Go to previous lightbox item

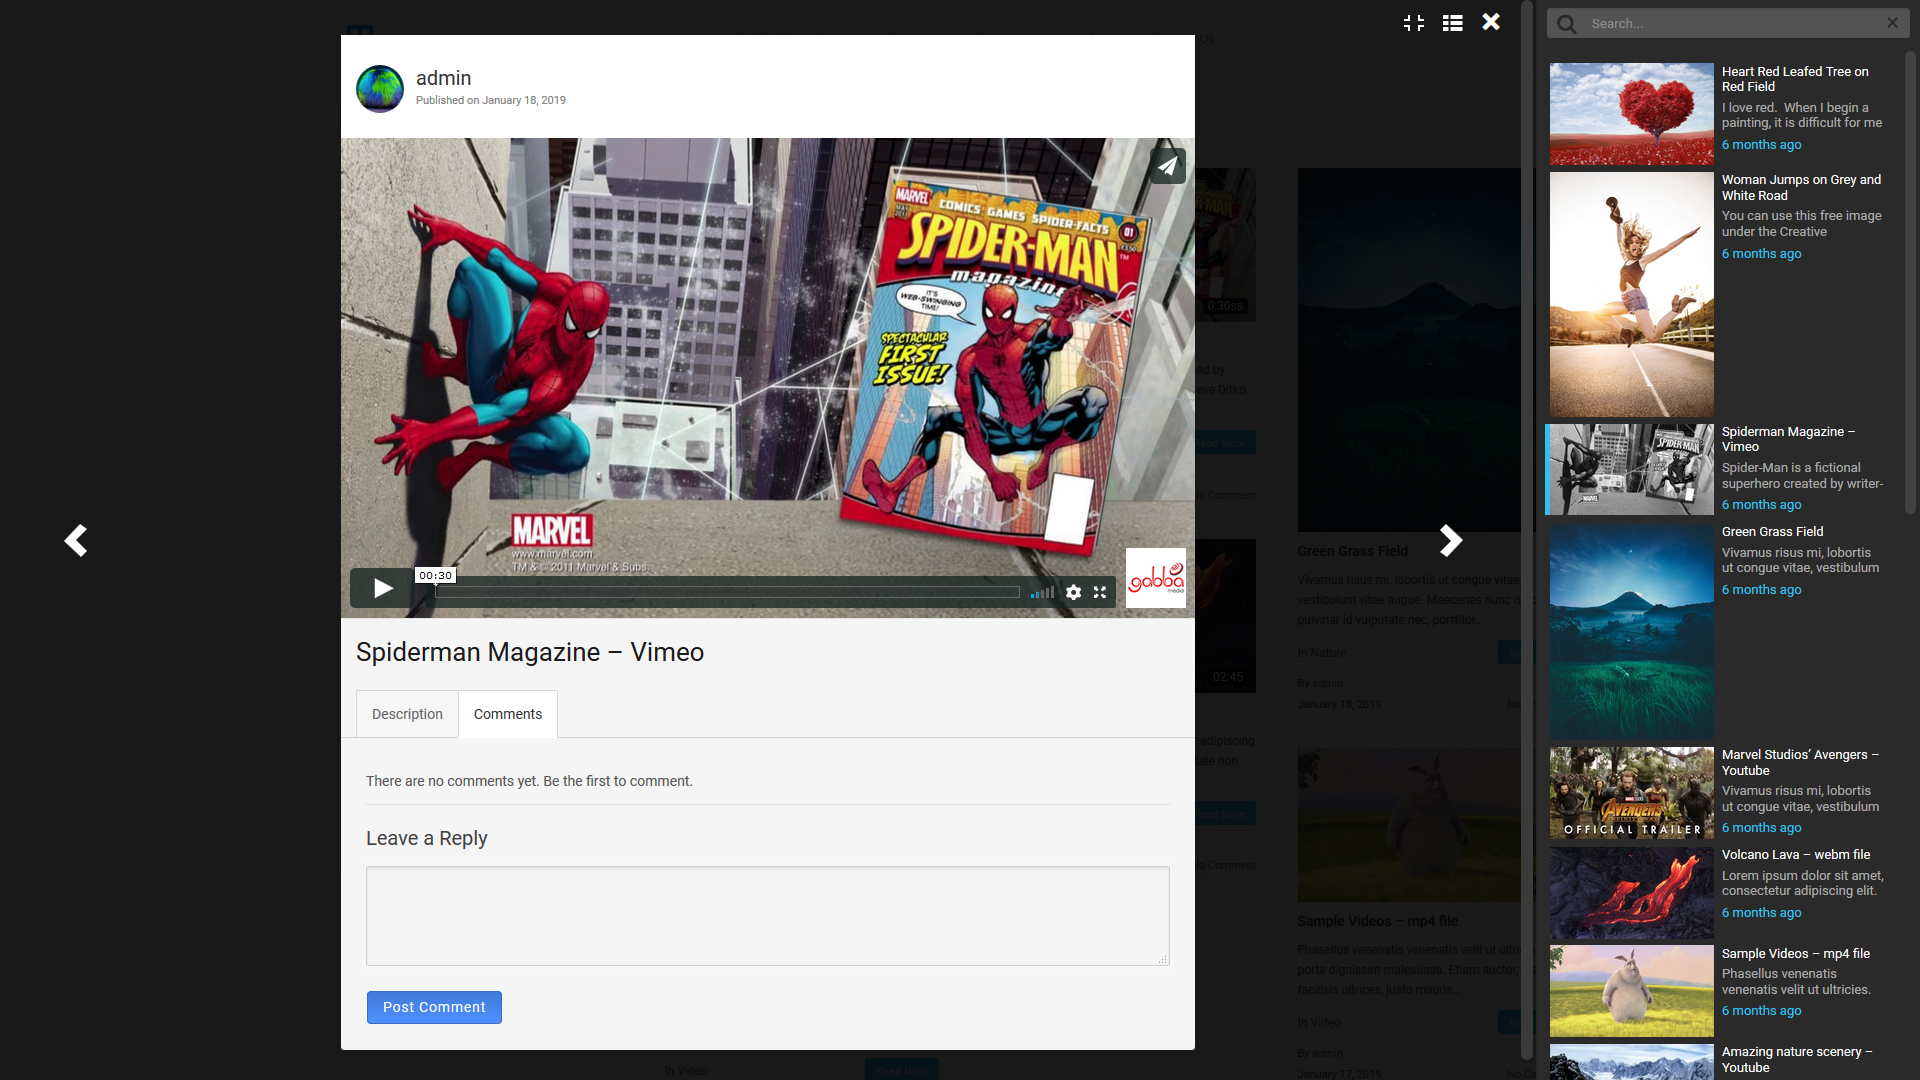(76, 540)
